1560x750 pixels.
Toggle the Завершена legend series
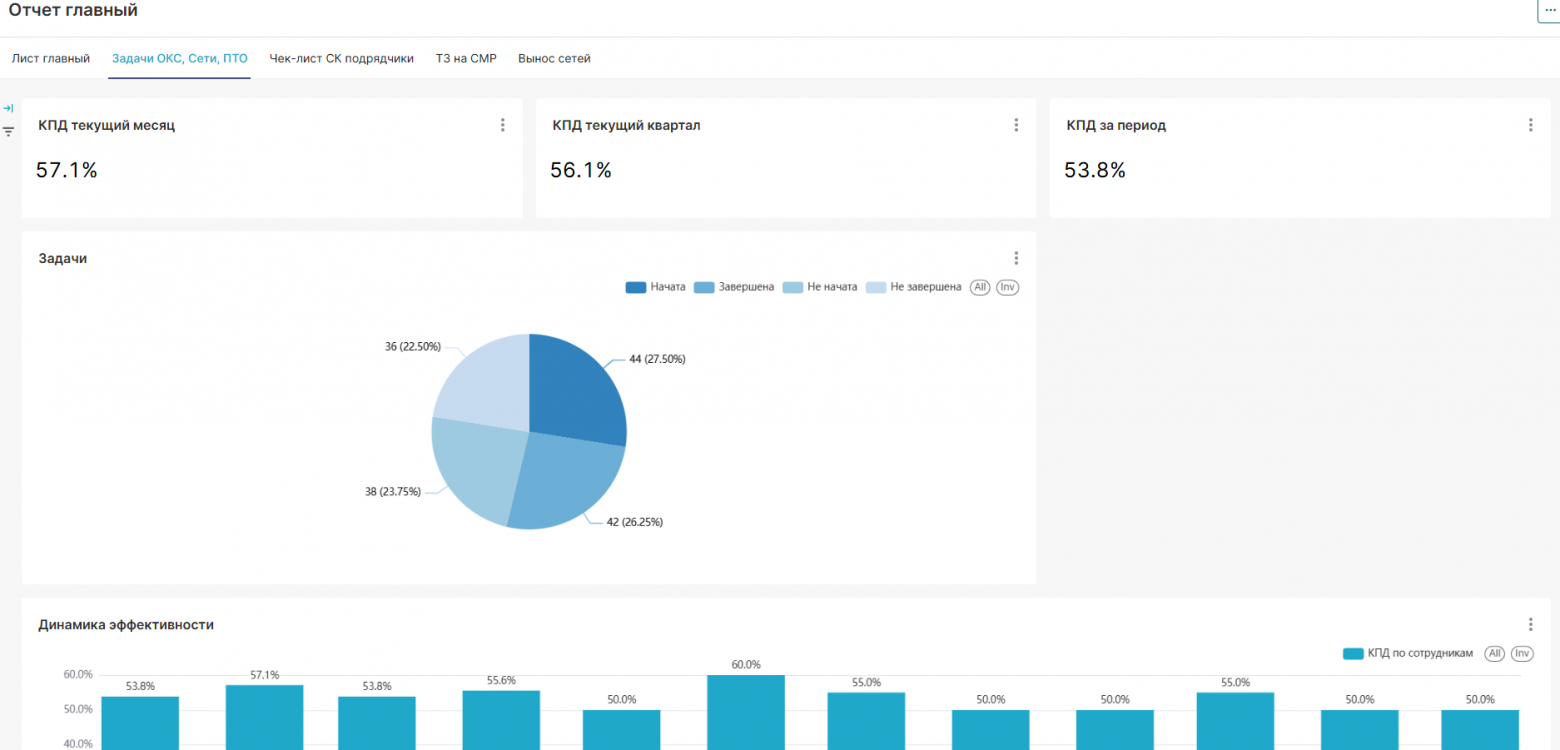tap(733, 287)
